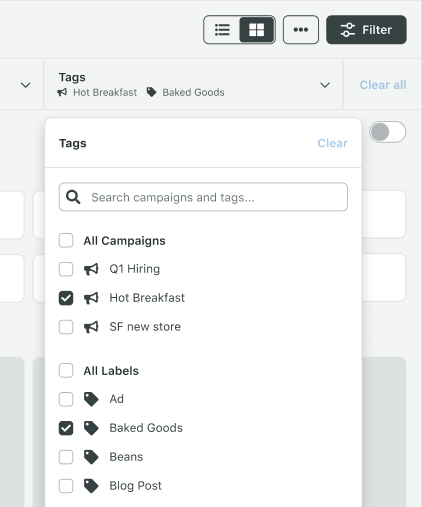422x507 pixels.
Task: Check the All Campaigns checkbox
Action: (x=66, y=240)
